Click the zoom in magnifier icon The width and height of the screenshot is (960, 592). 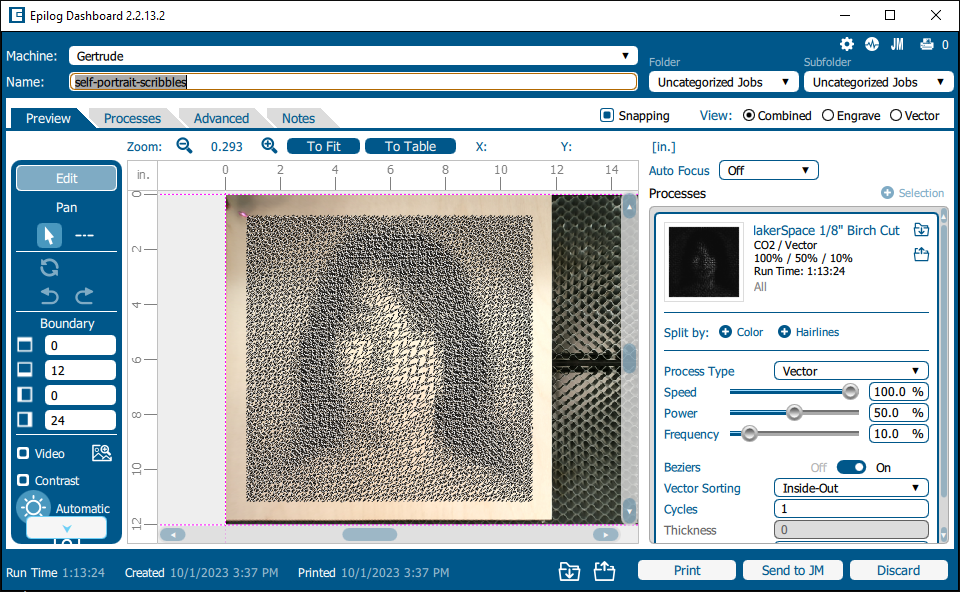[269, 146]
